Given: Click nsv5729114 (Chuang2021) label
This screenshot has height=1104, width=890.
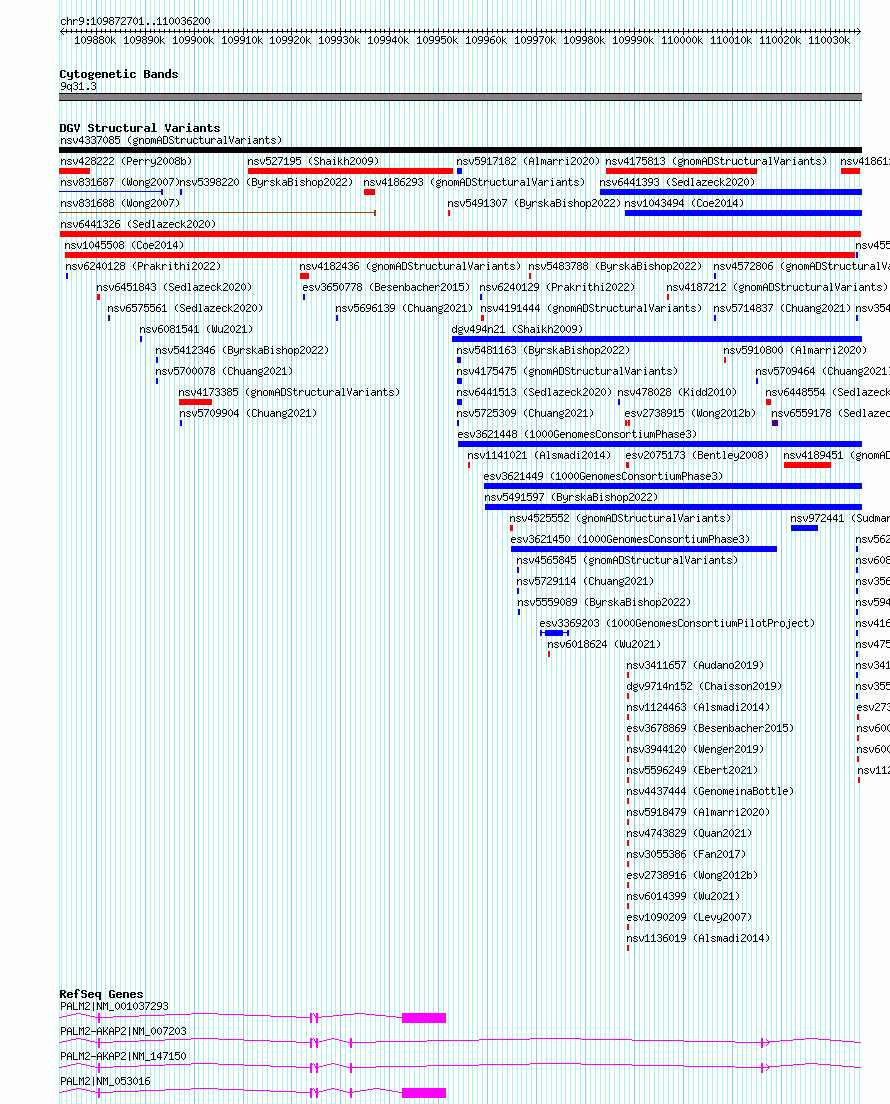Looking at the screenshot, I should point(585,582).
